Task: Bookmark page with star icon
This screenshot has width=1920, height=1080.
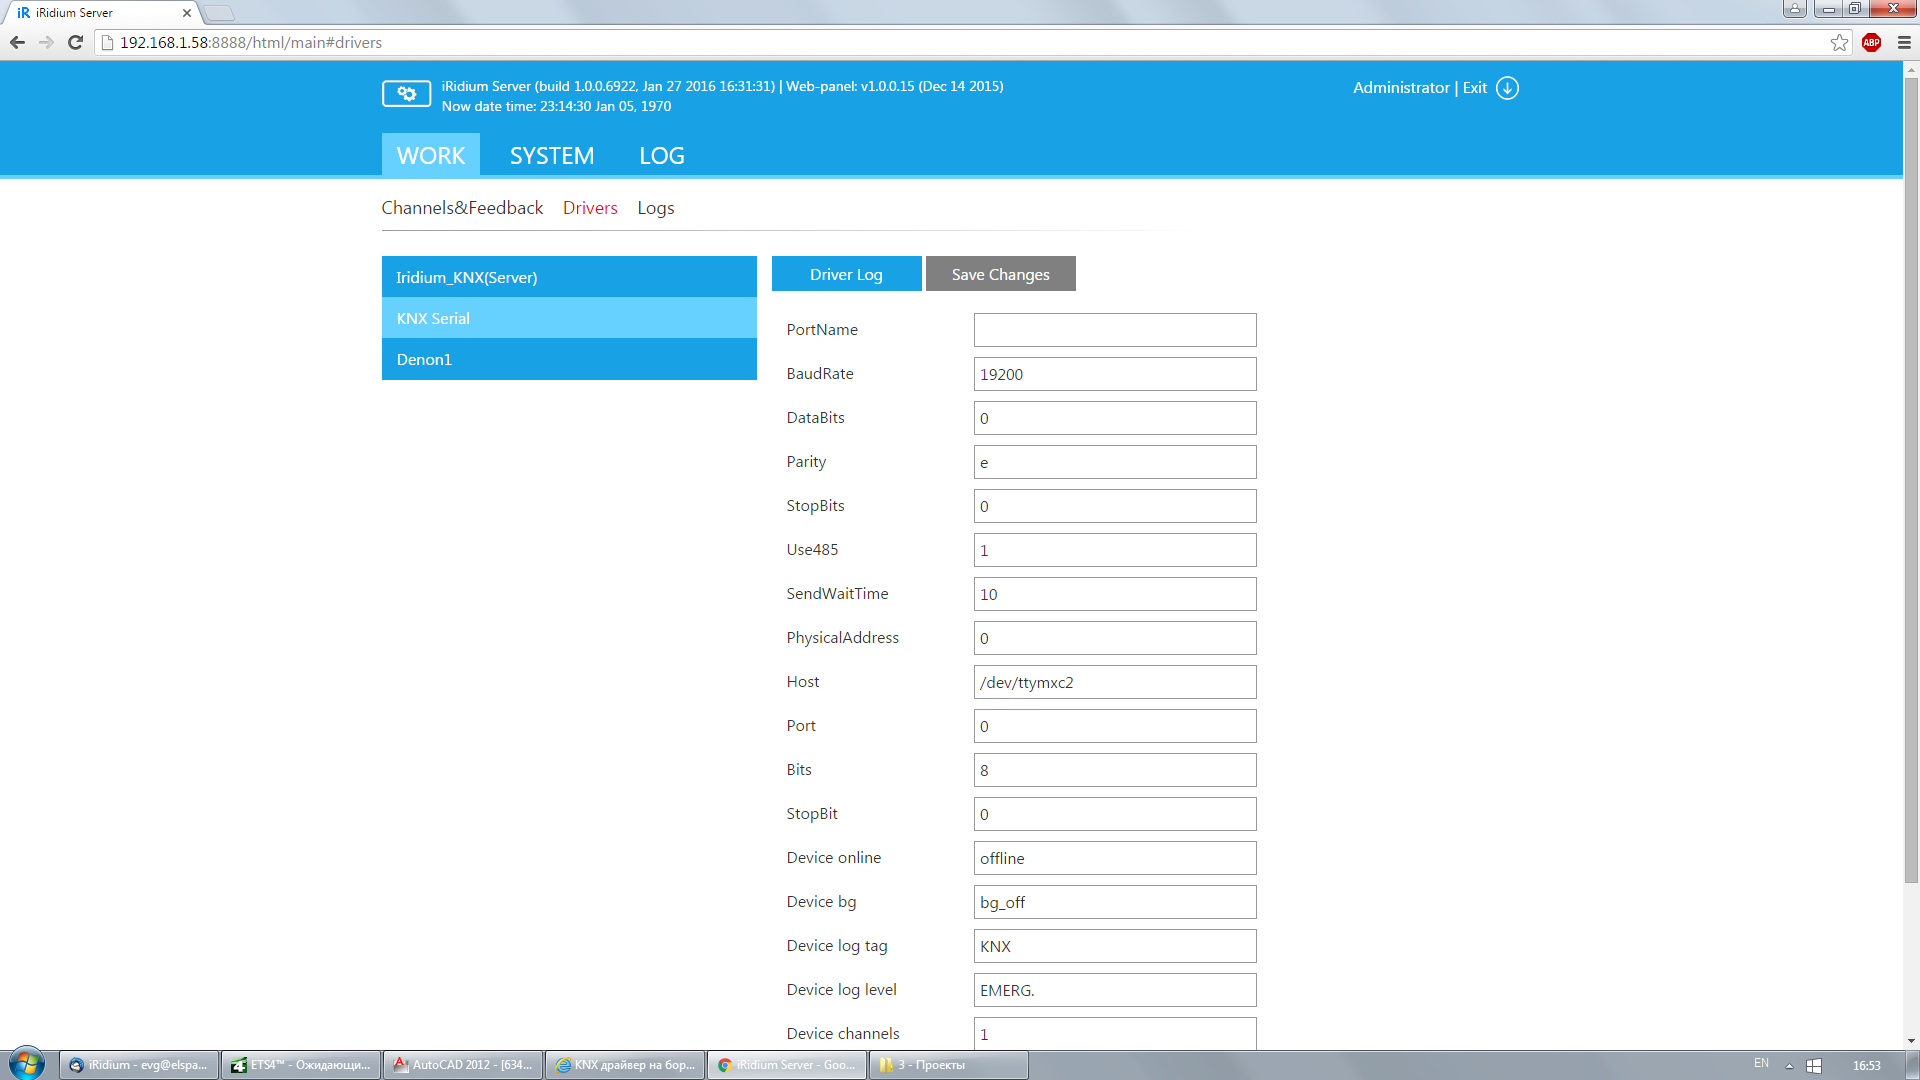Action: 1839,43
